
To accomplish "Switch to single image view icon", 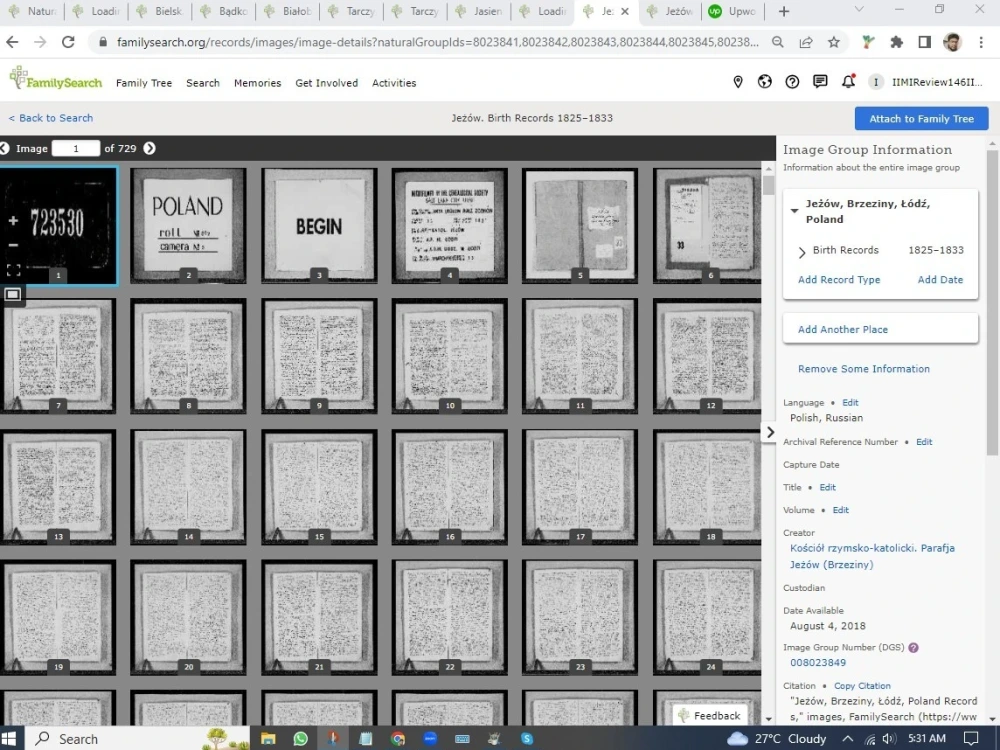I will [13, 294].
